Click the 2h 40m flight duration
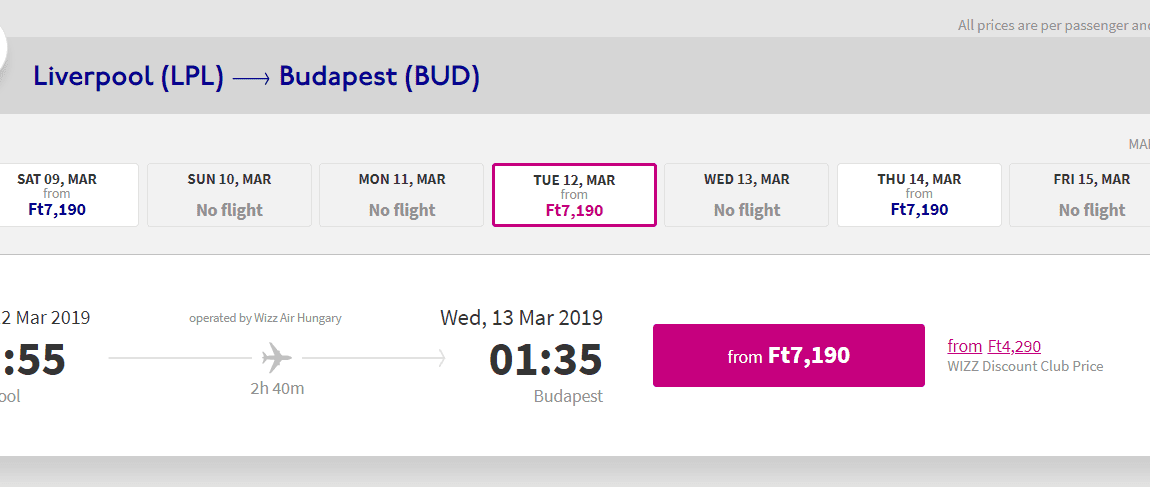1150x487 pixels. pos(277,389)
